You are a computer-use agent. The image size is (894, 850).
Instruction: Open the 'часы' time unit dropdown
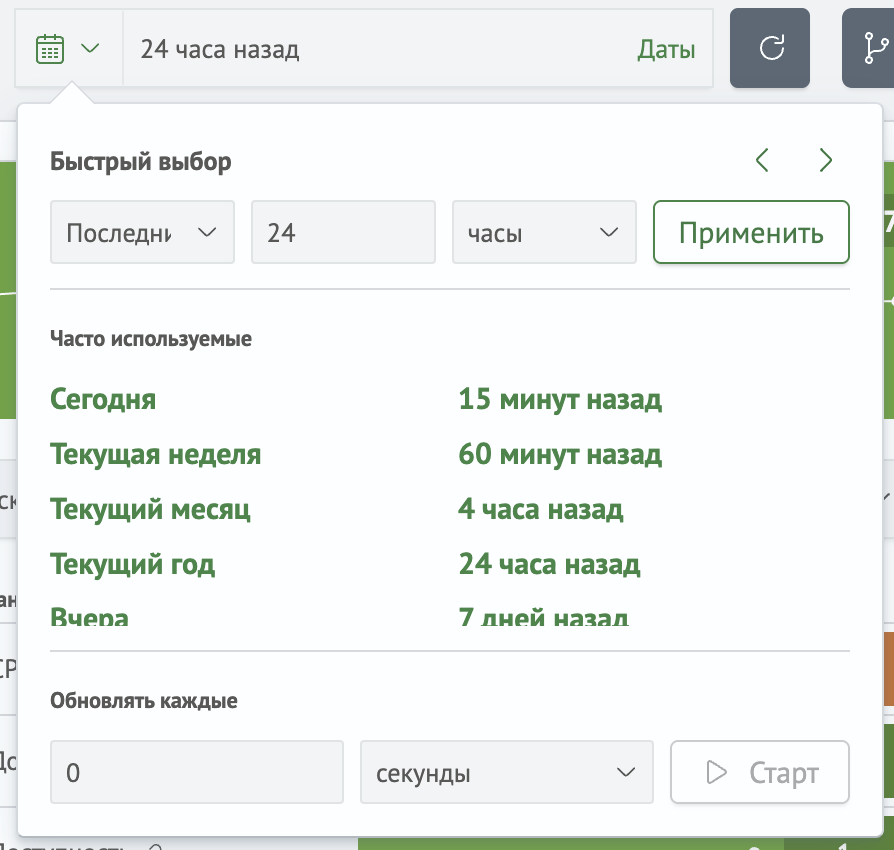[x=544, y=232]
